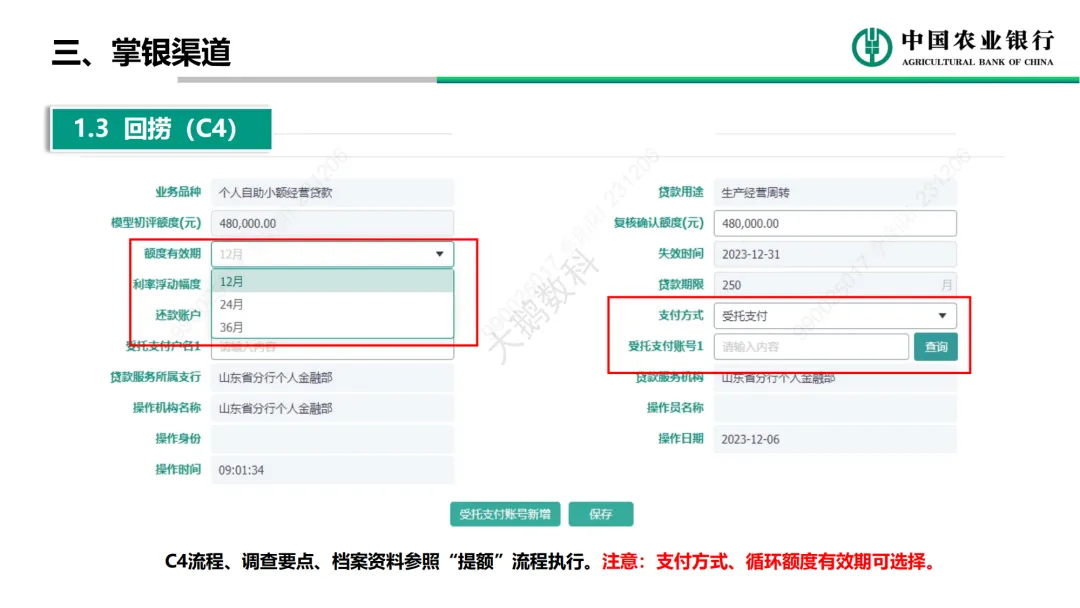Image resolution: width=1080 pixels, height=608 pixels.
Task: Click the 操作时间 field 09:01:34
Action: tap(332, 469)
